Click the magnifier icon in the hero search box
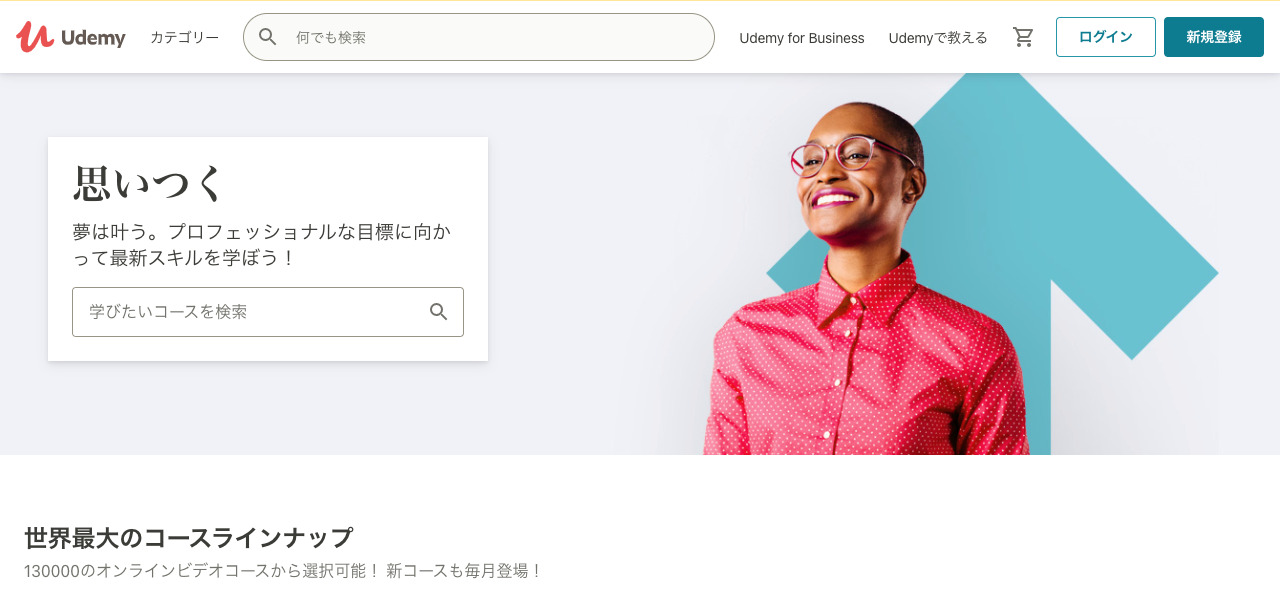1280x608 pixels. pos(439,312)
